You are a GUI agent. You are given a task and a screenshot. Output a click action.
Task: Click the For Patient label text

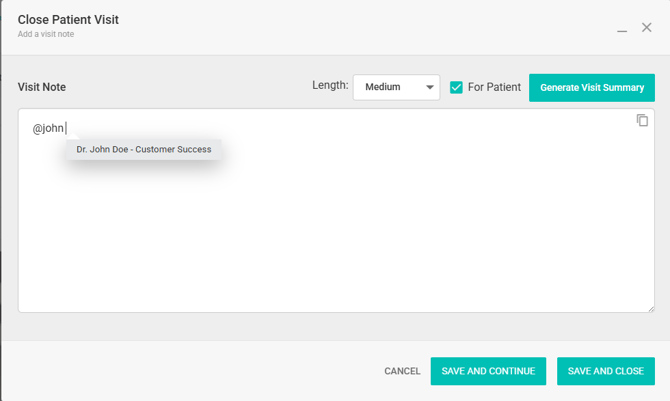pos(494,88)
